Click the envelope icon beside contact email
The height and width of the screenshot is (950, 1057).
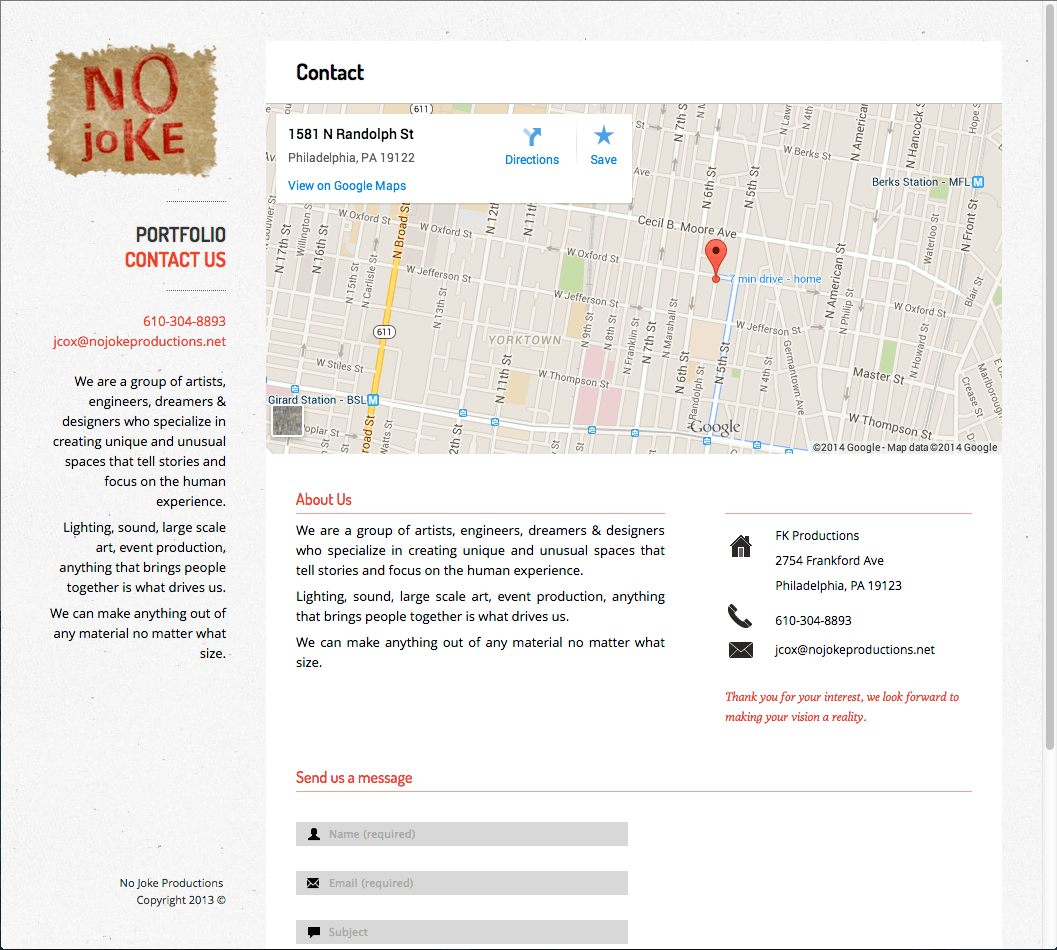click(740, 650)
